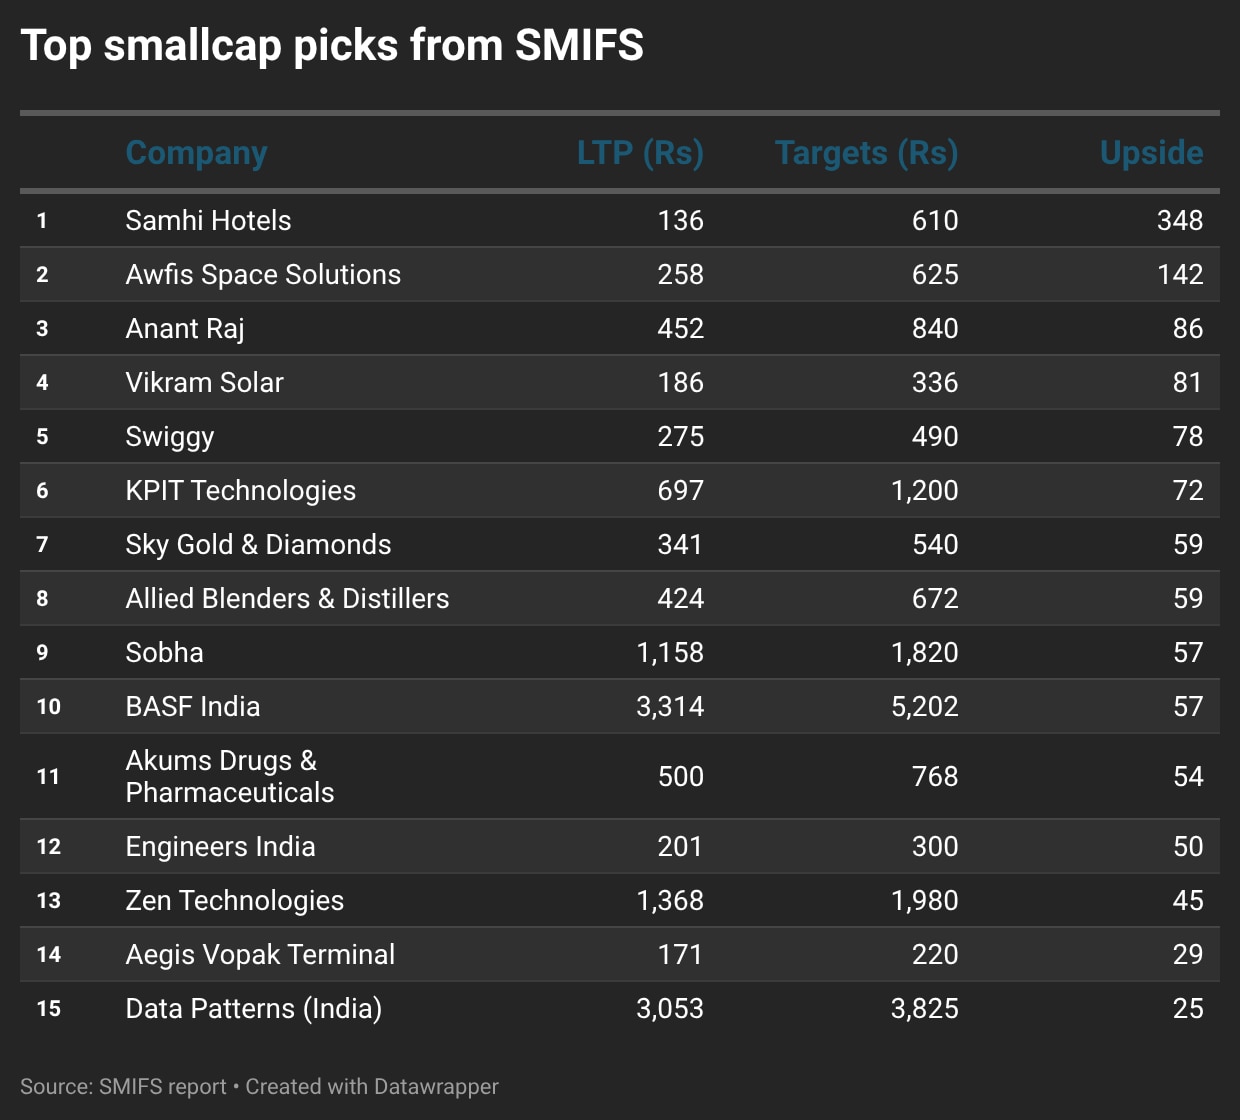
Task: Click the Samhi Hotels company name
Action: point(208,221)
